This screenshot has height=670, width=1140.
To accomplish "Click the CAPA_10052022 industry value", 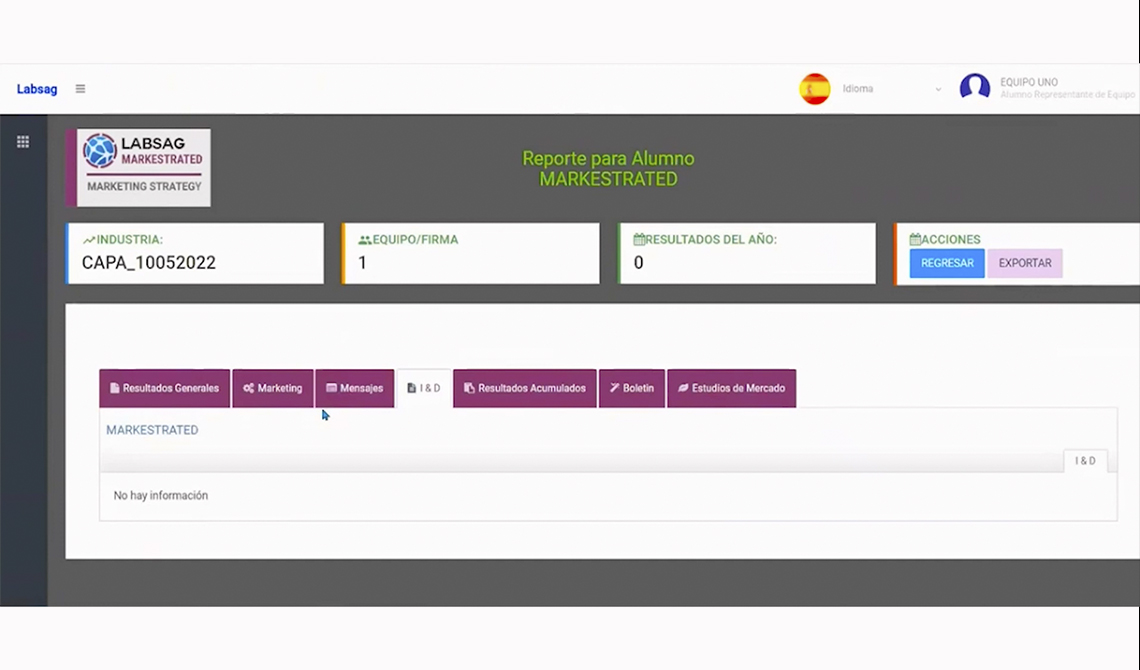I will tap(148, 262).
